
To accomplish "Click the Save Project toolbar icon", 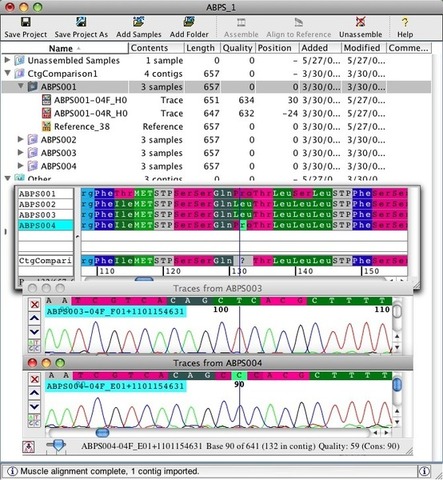I will [x=26, y=22].
